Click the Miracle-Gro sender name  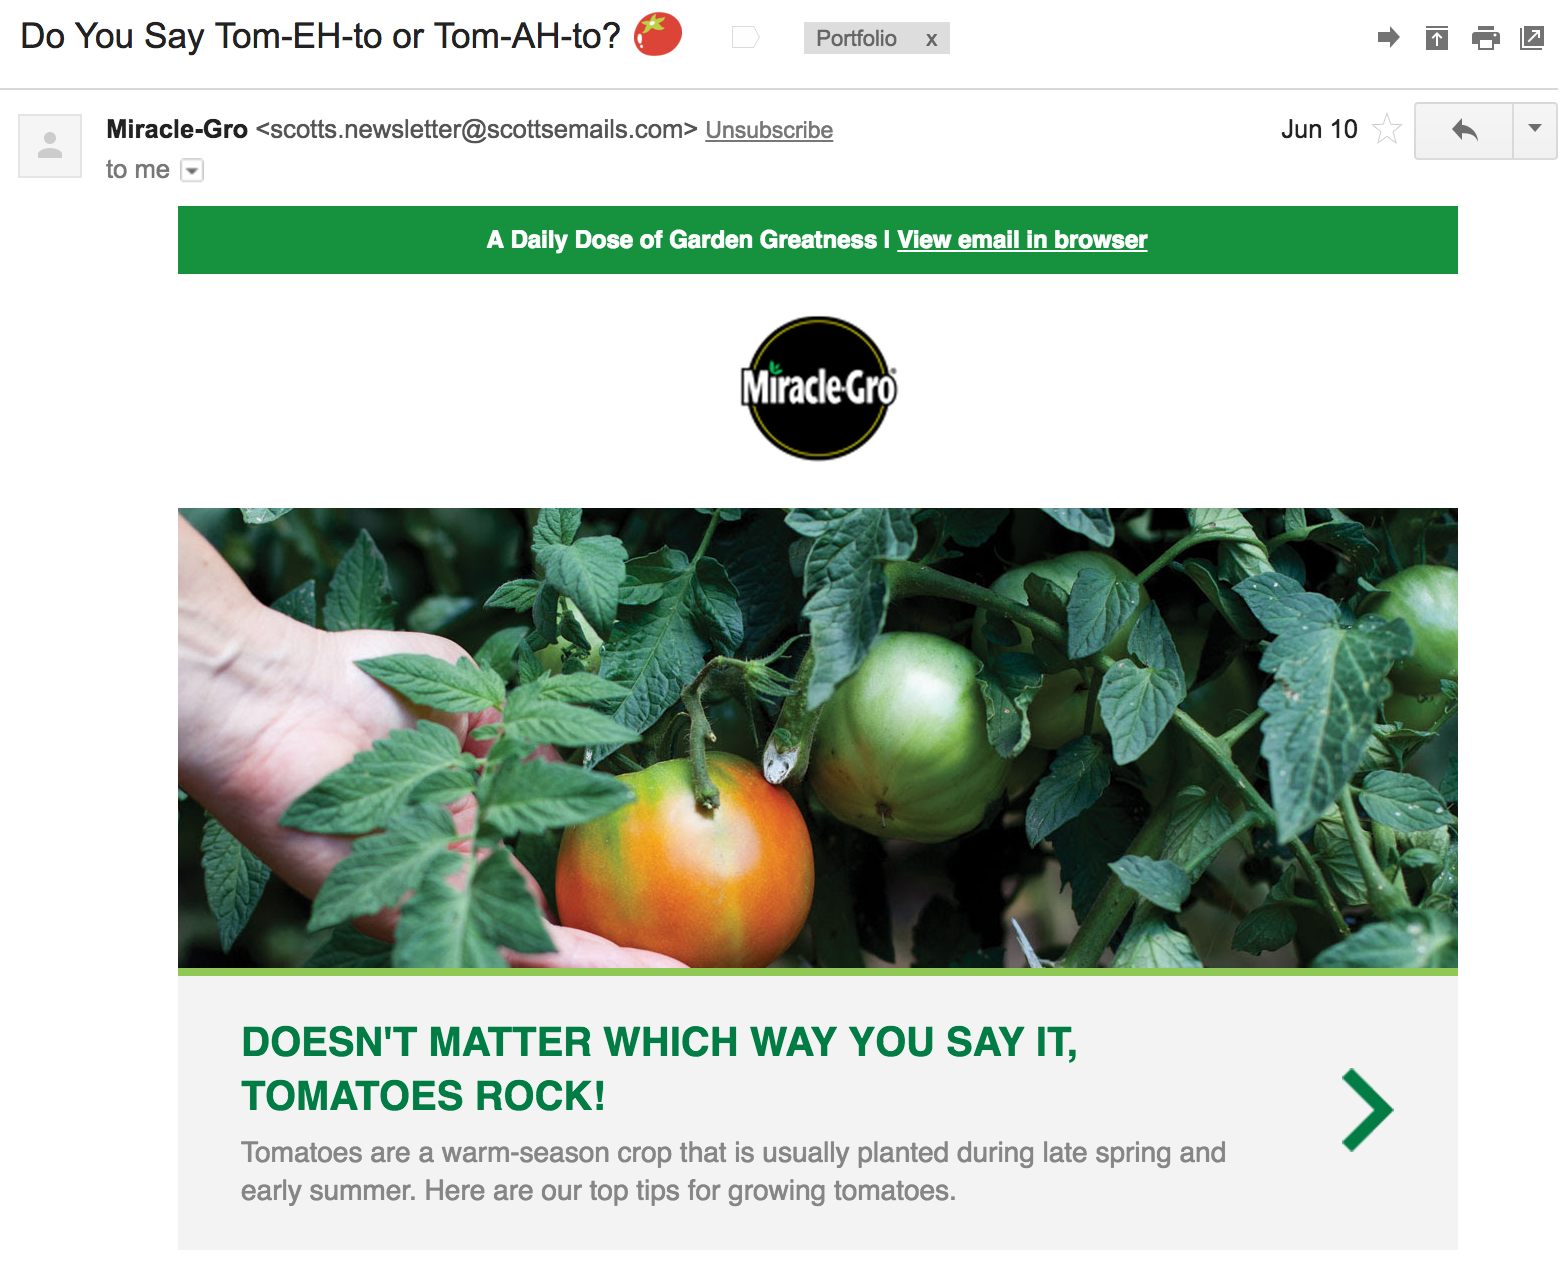click(177, 129)
